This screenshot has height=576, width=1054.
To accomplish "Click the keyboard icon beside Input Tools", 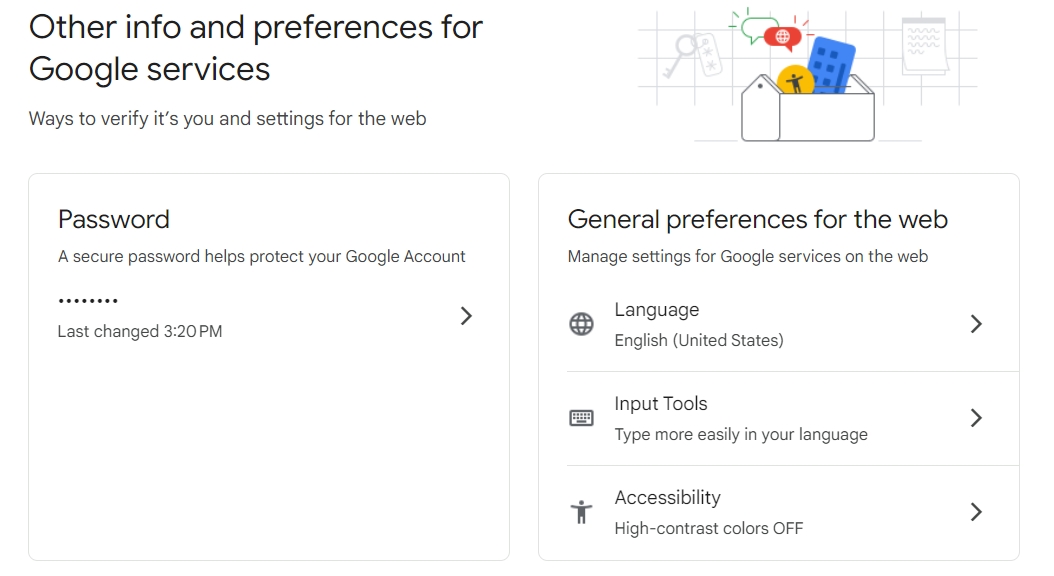I will point(581,418).
